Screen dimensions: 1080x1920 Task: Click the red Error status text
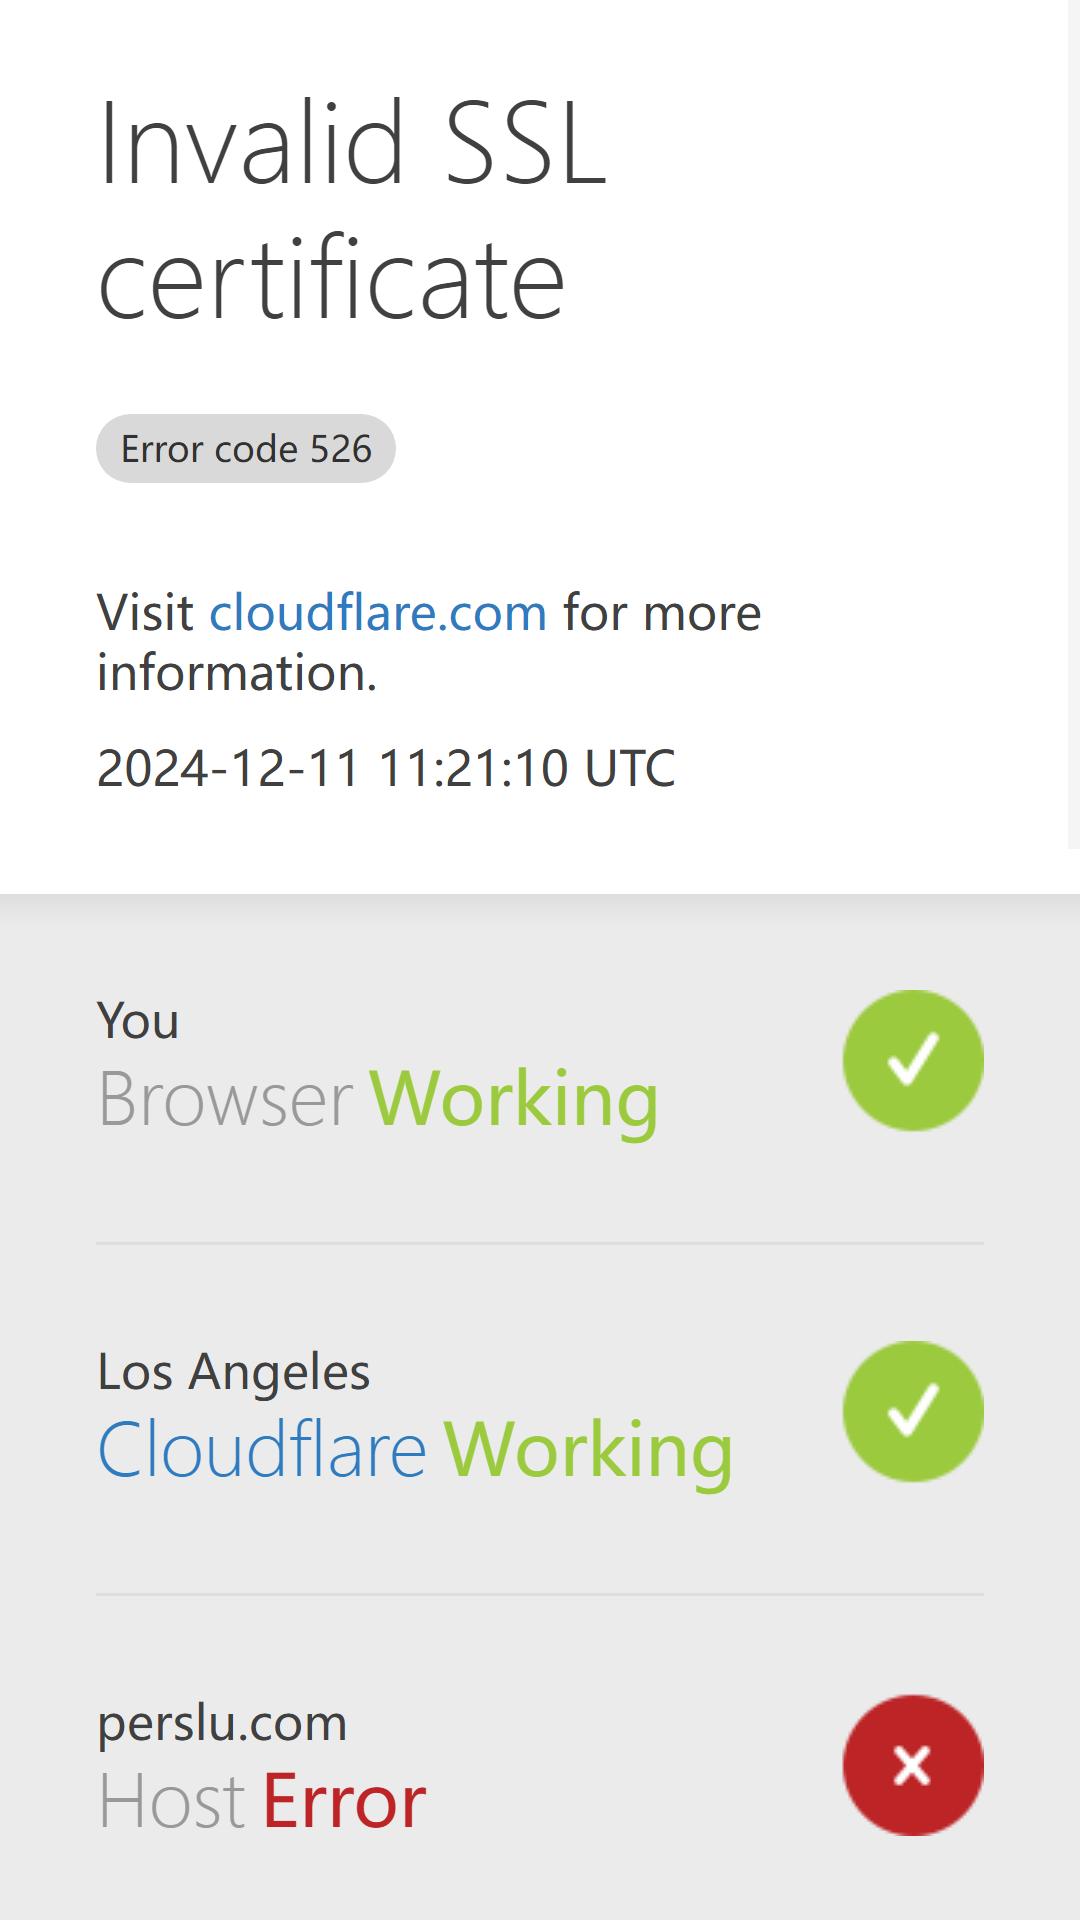(345, 1801)
